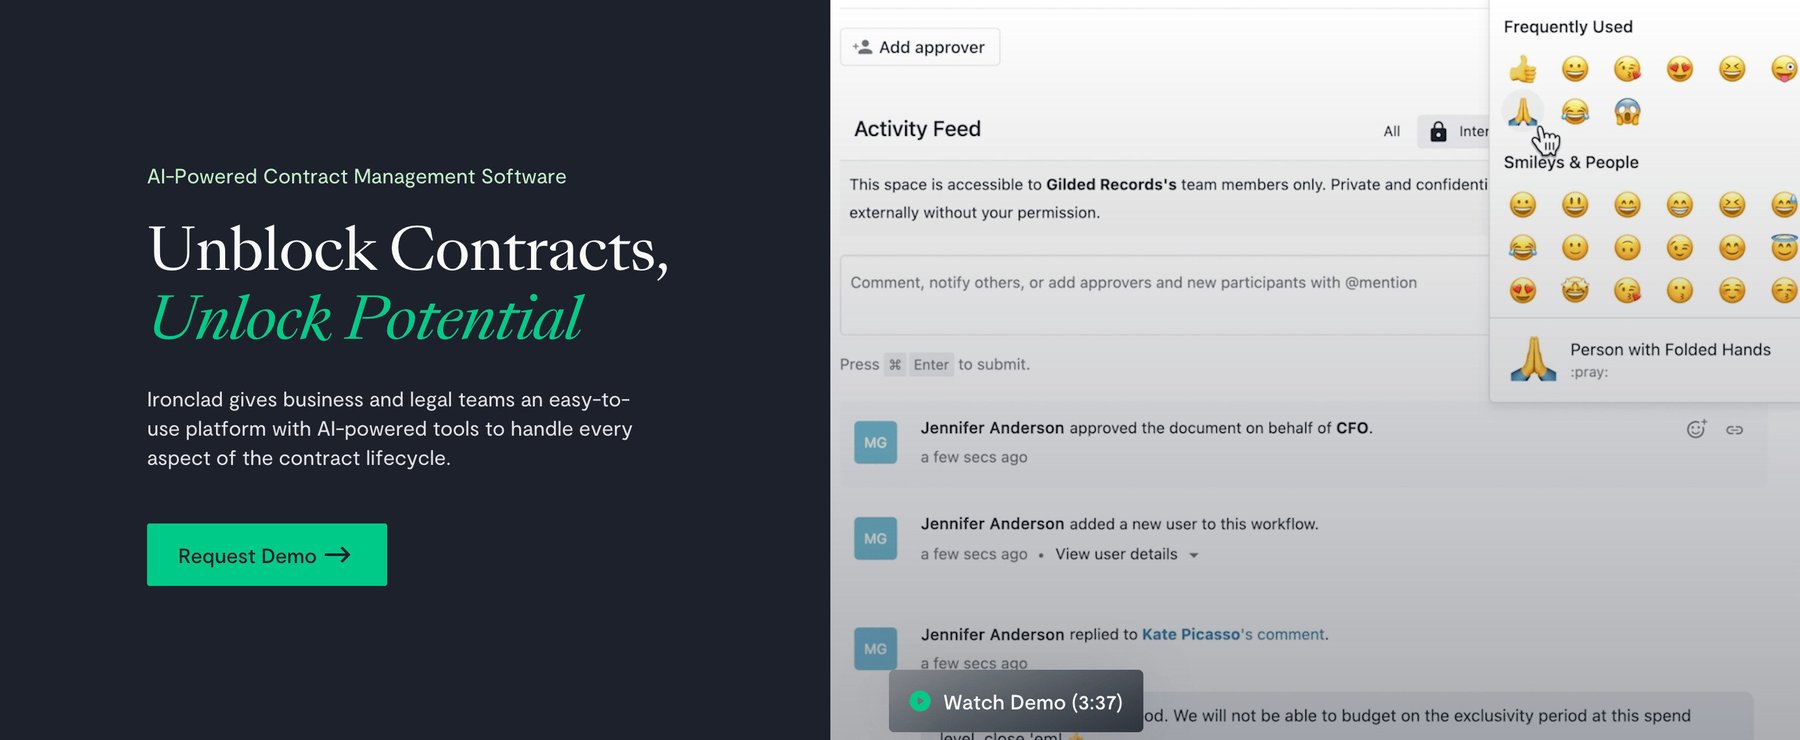Copy link with the chain icon
Screen dimensions: 1800x740
pyautogui.click(x=1735, y=430)
